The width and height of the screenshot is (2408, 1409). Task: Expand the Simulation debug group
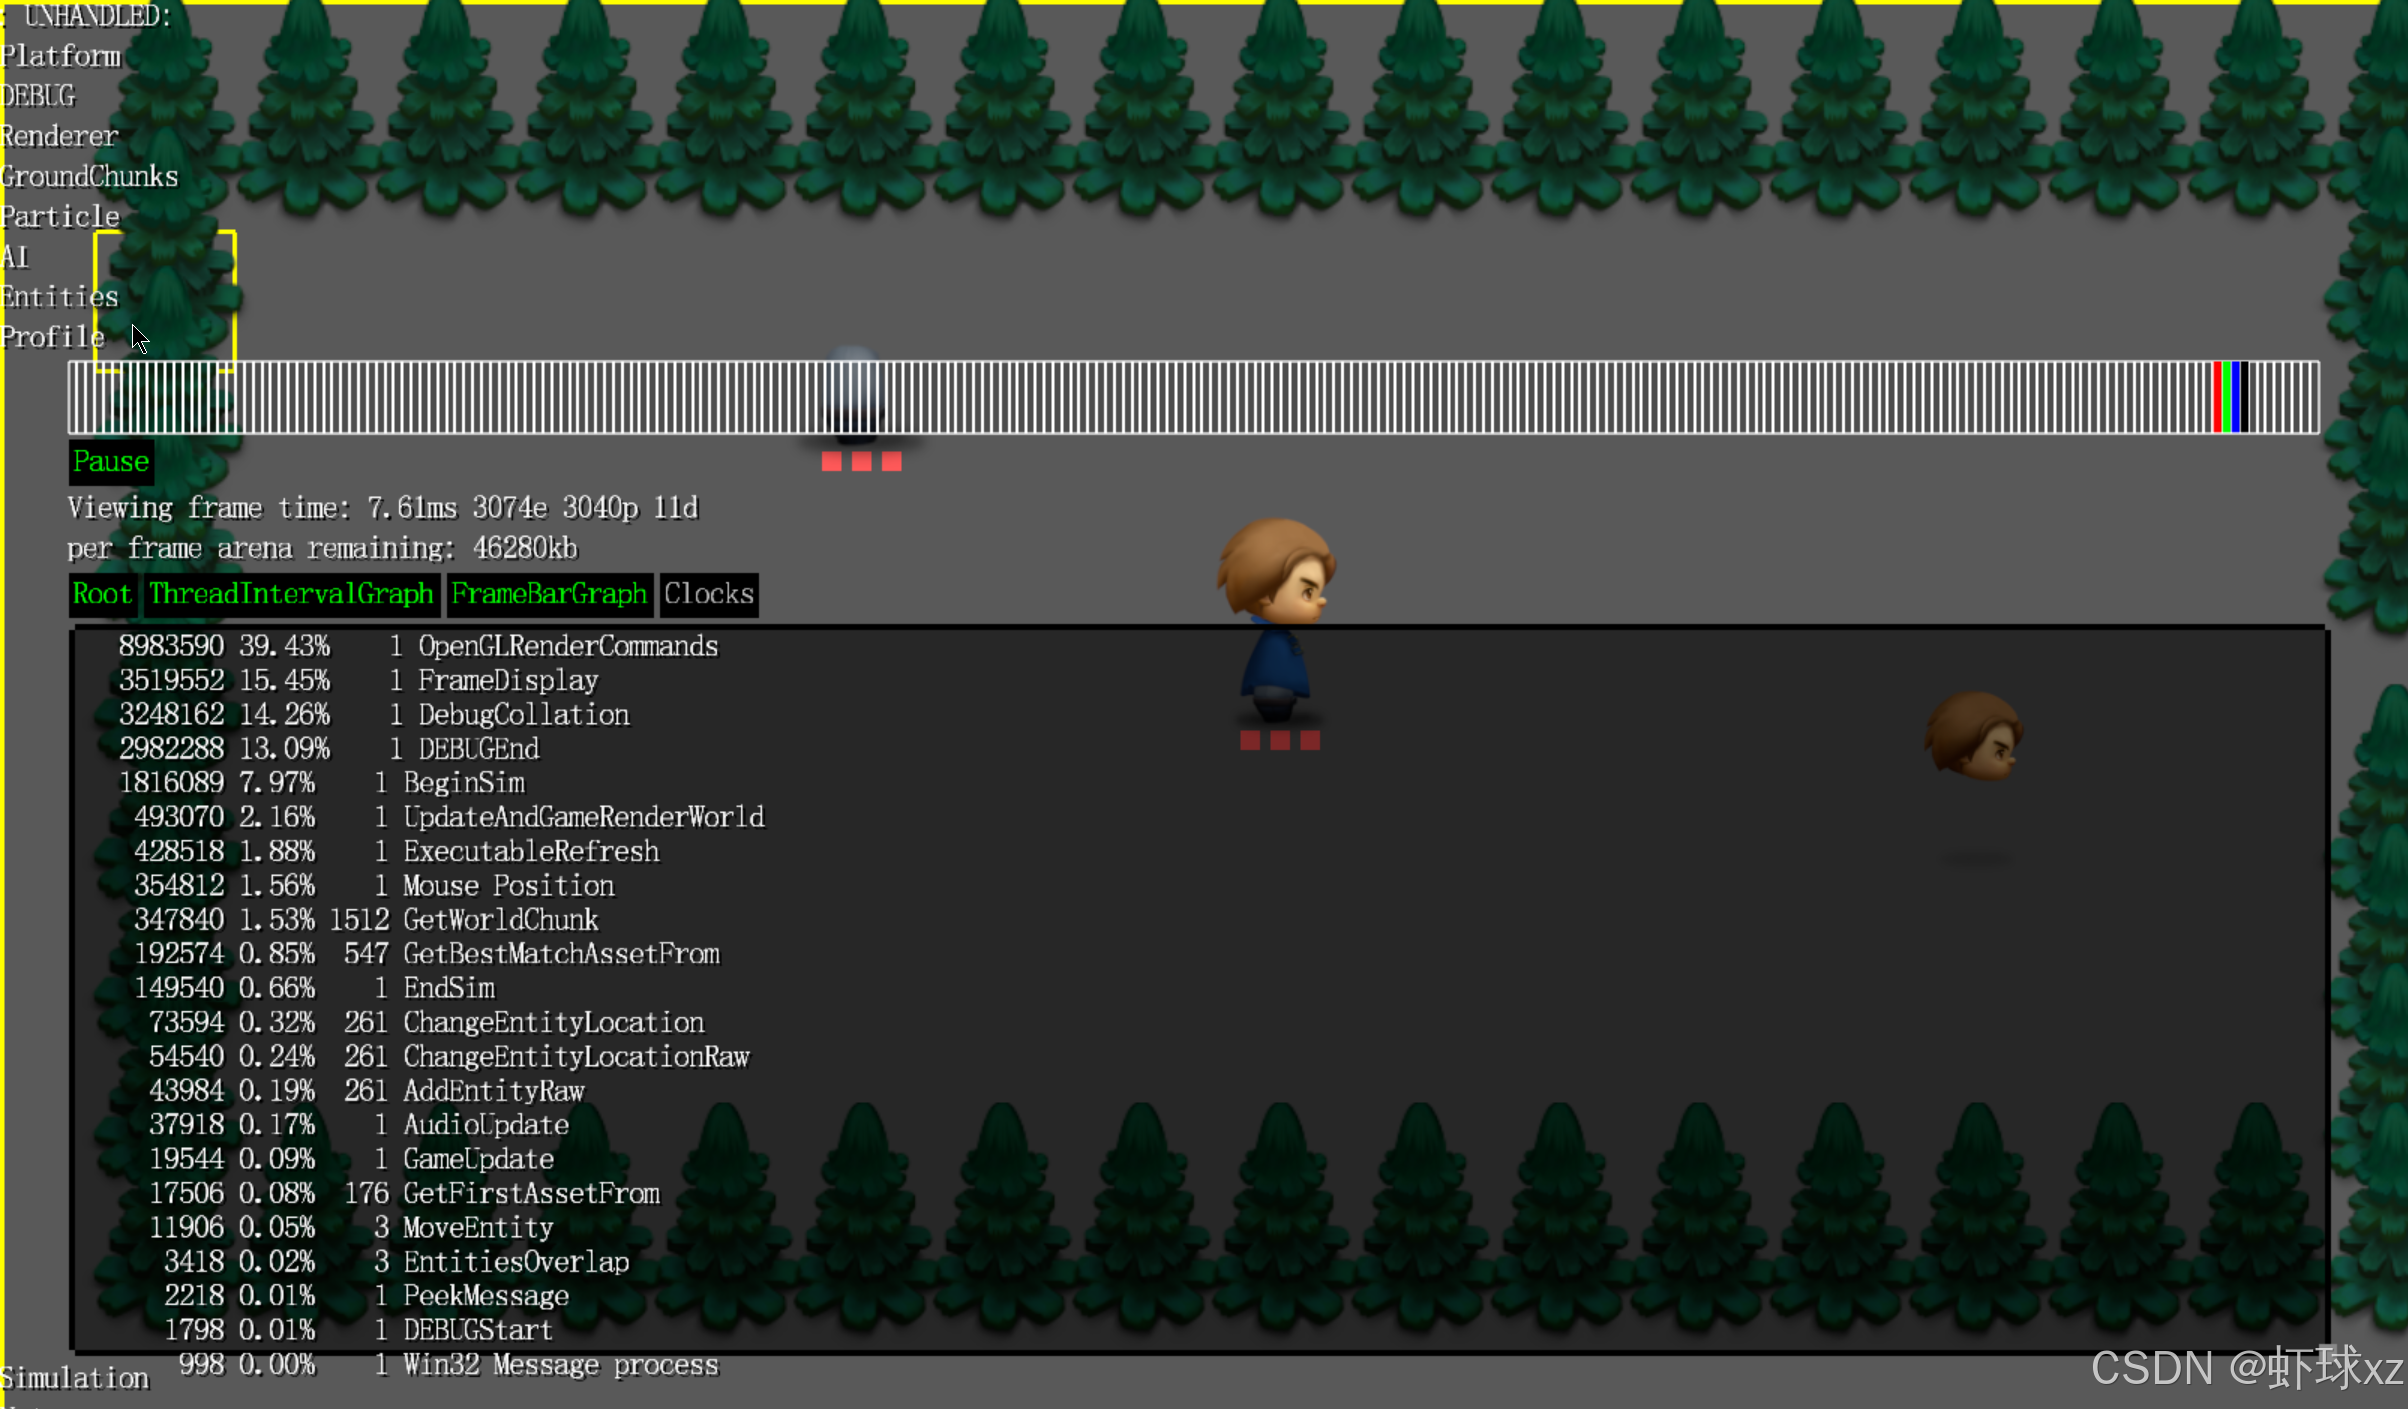75,1378
